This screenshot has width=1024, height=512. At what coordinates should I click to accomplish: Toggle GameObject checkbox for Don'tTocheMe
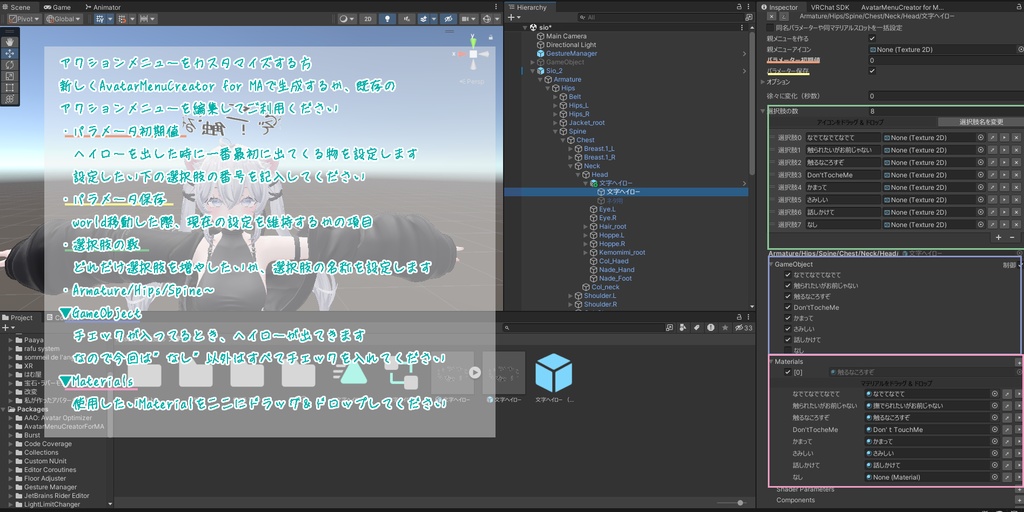point(788,307)
